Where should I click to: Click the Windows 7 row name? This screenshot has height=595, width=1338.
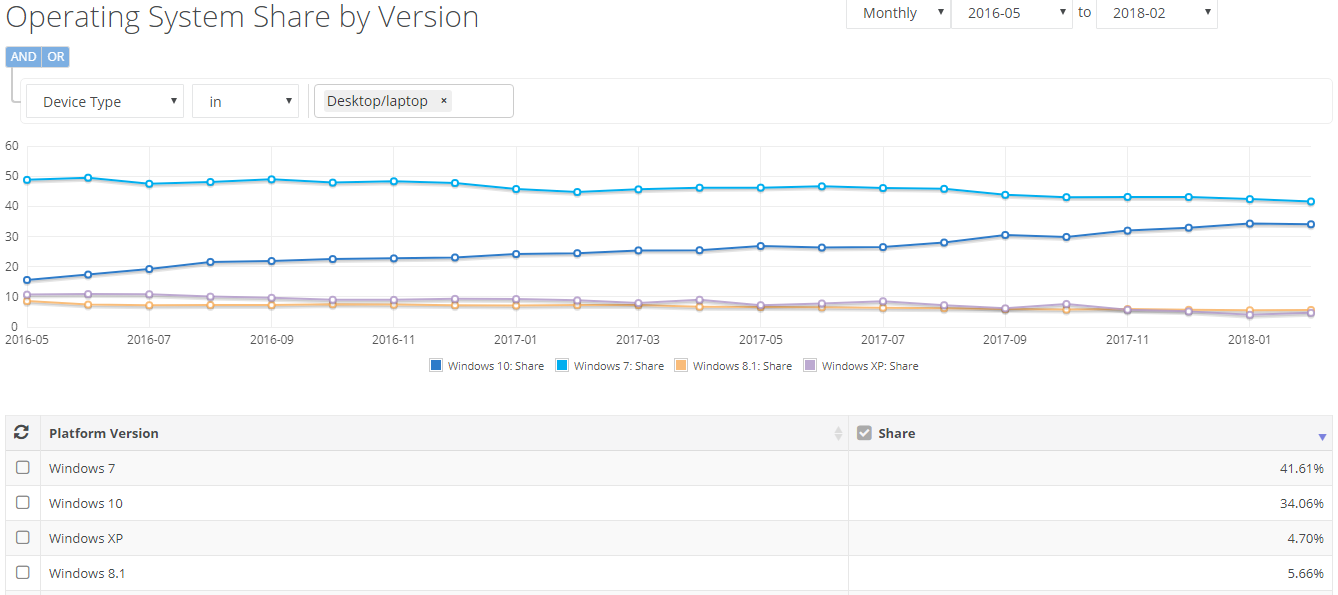82,468
